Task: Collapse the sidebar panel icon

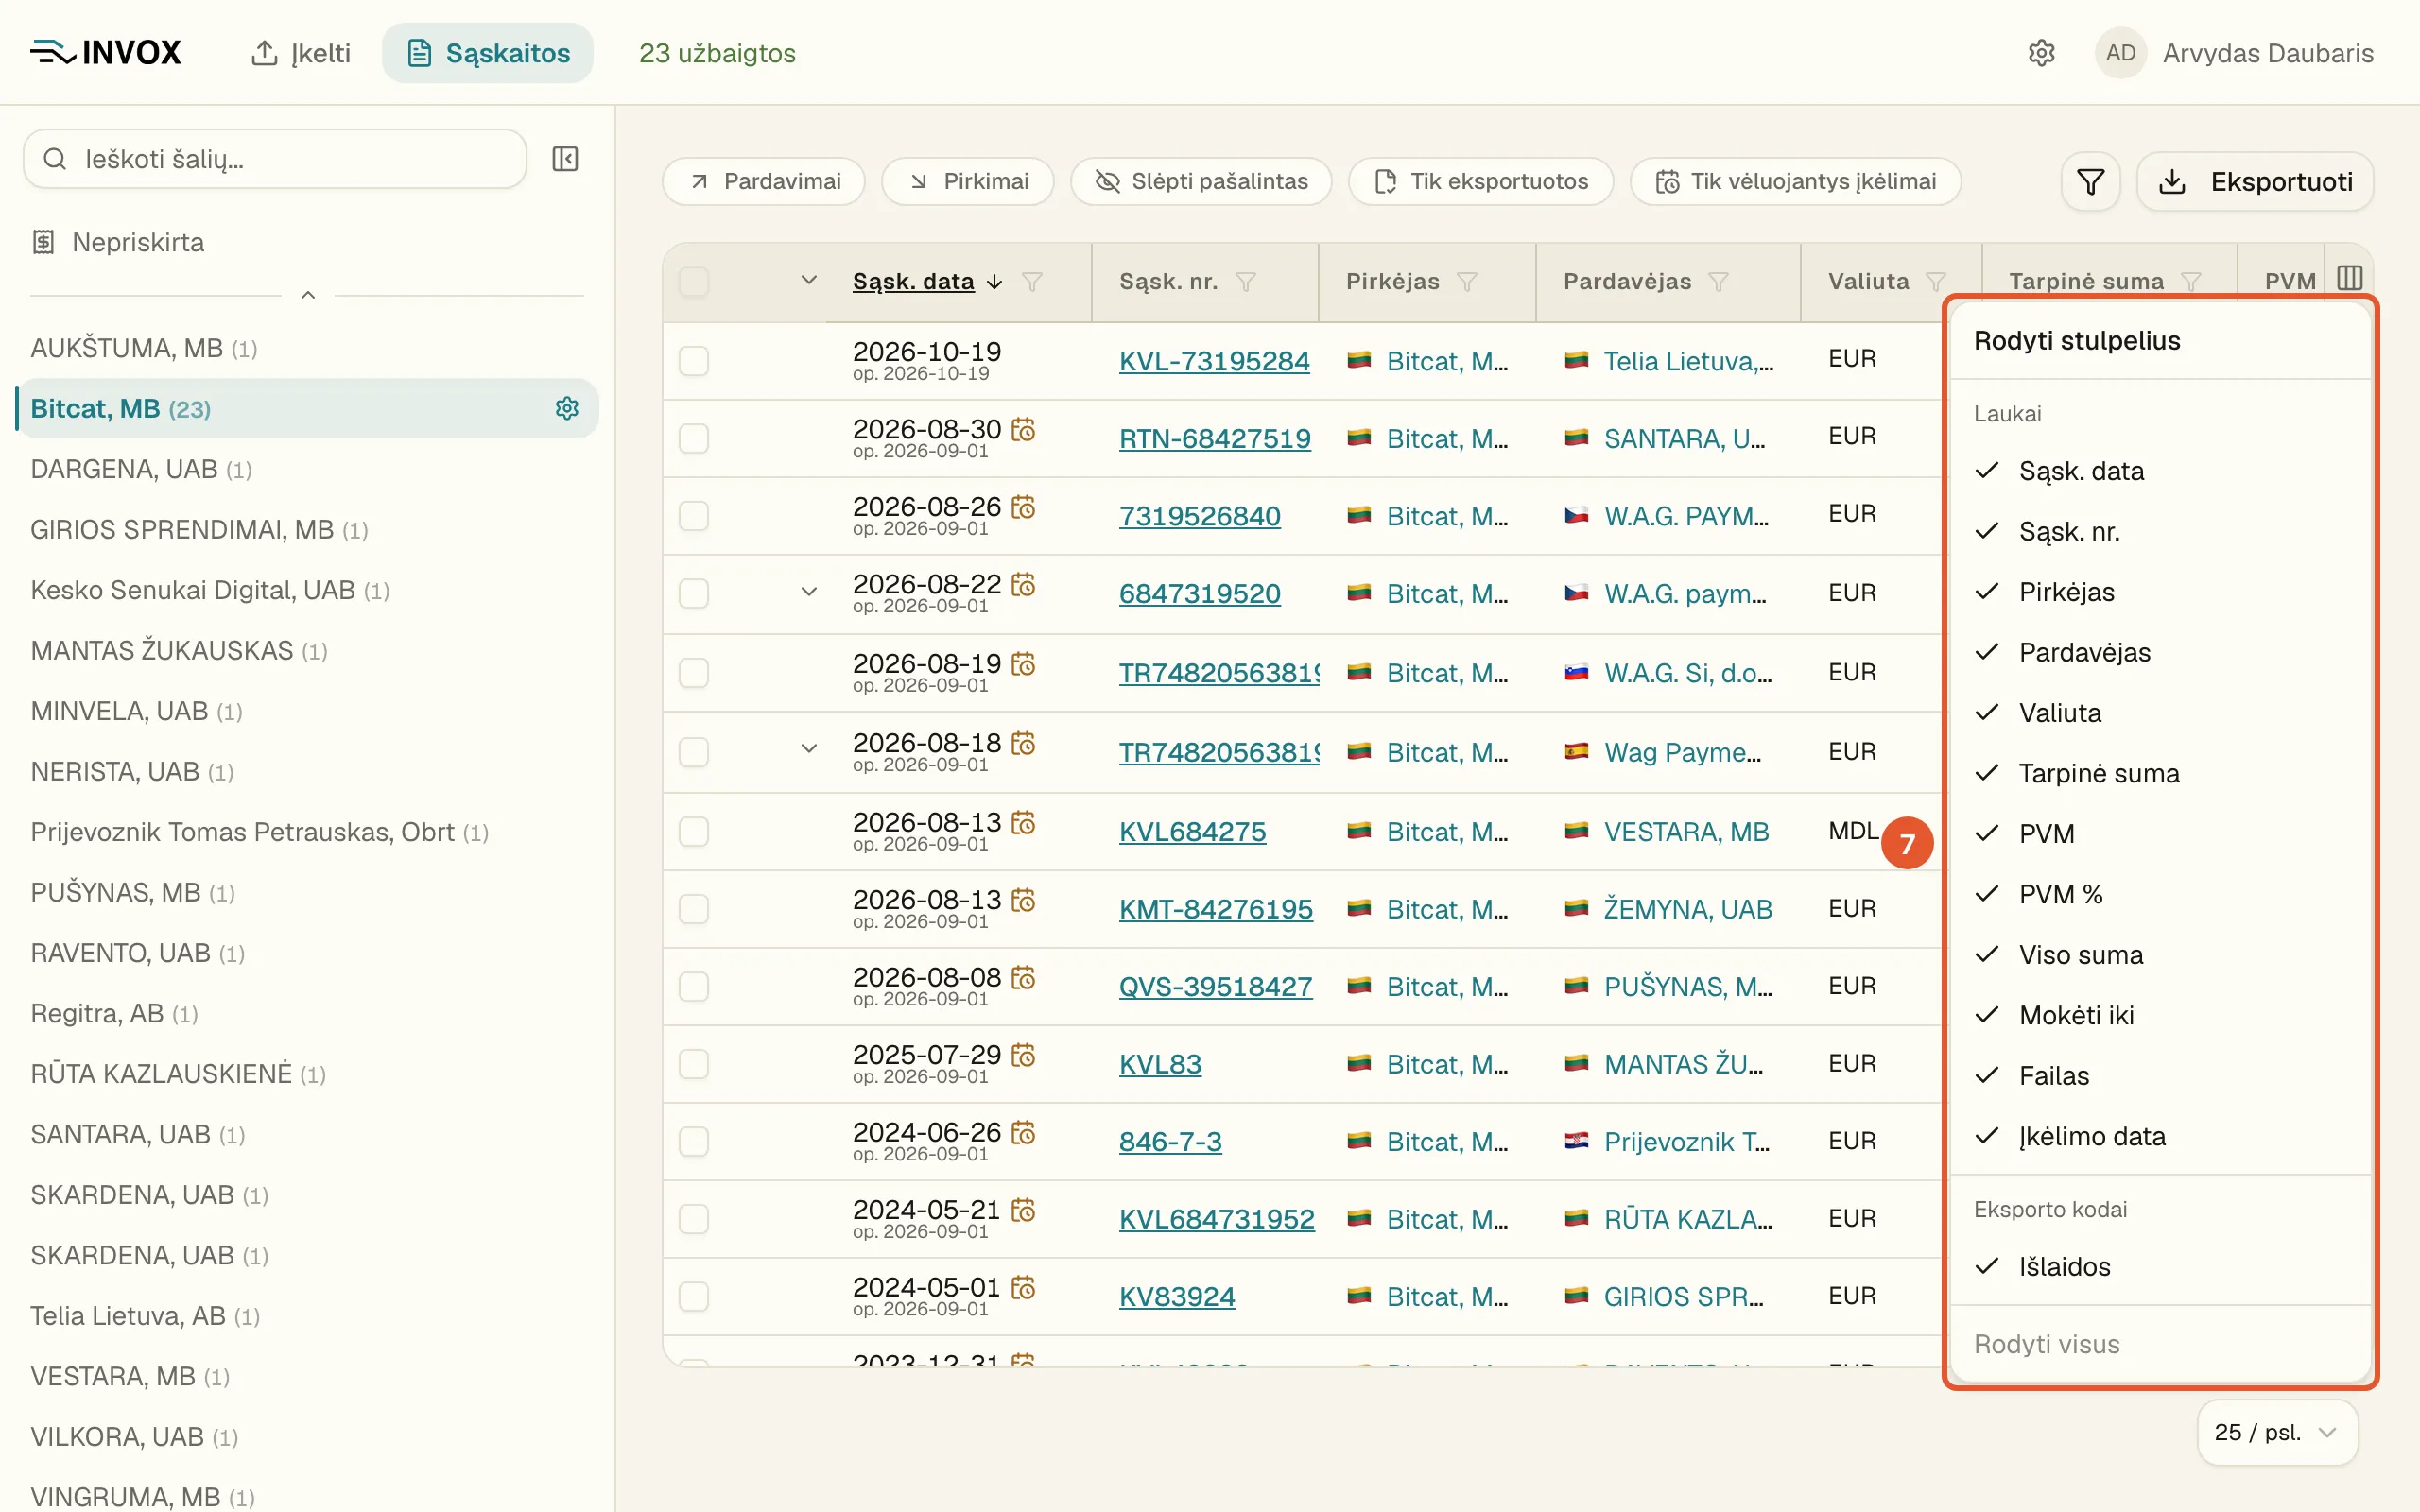Action: [565, 159]
